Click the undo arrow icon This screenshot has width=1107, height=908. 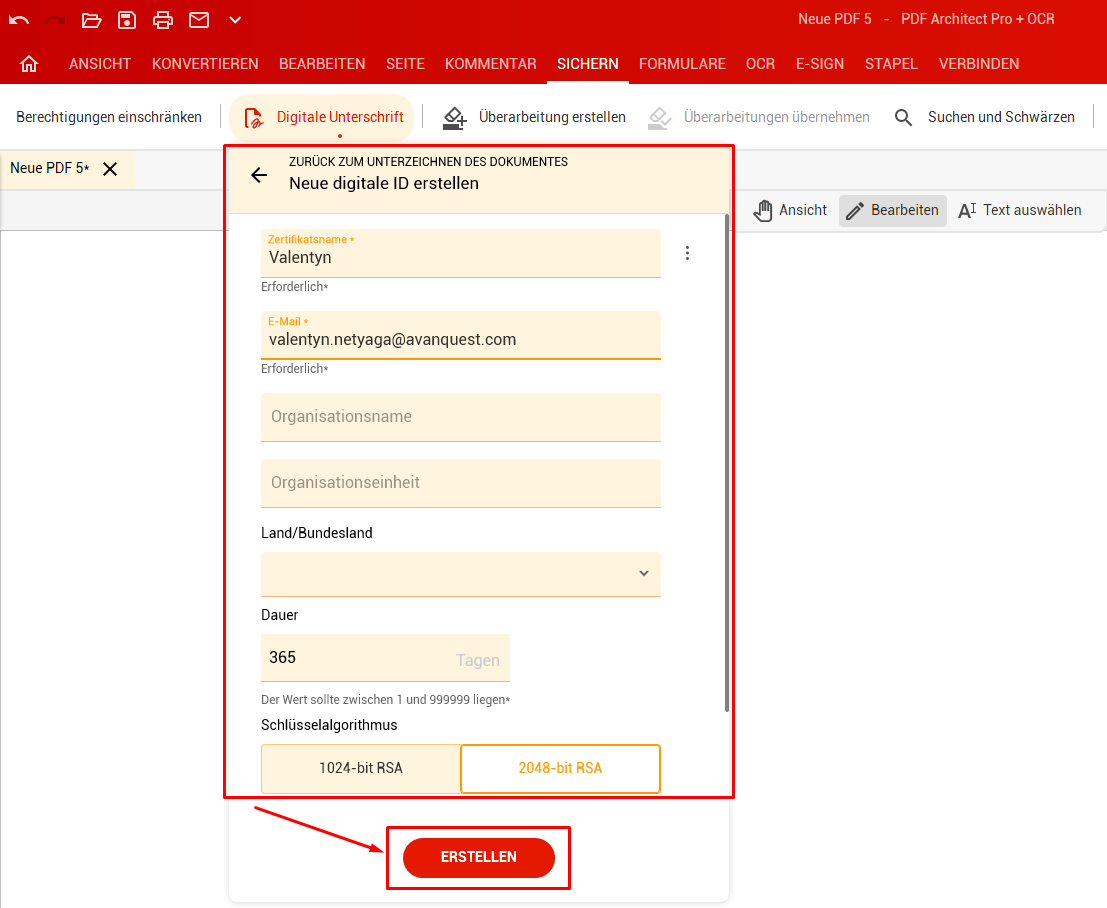(x=19, y=20)
